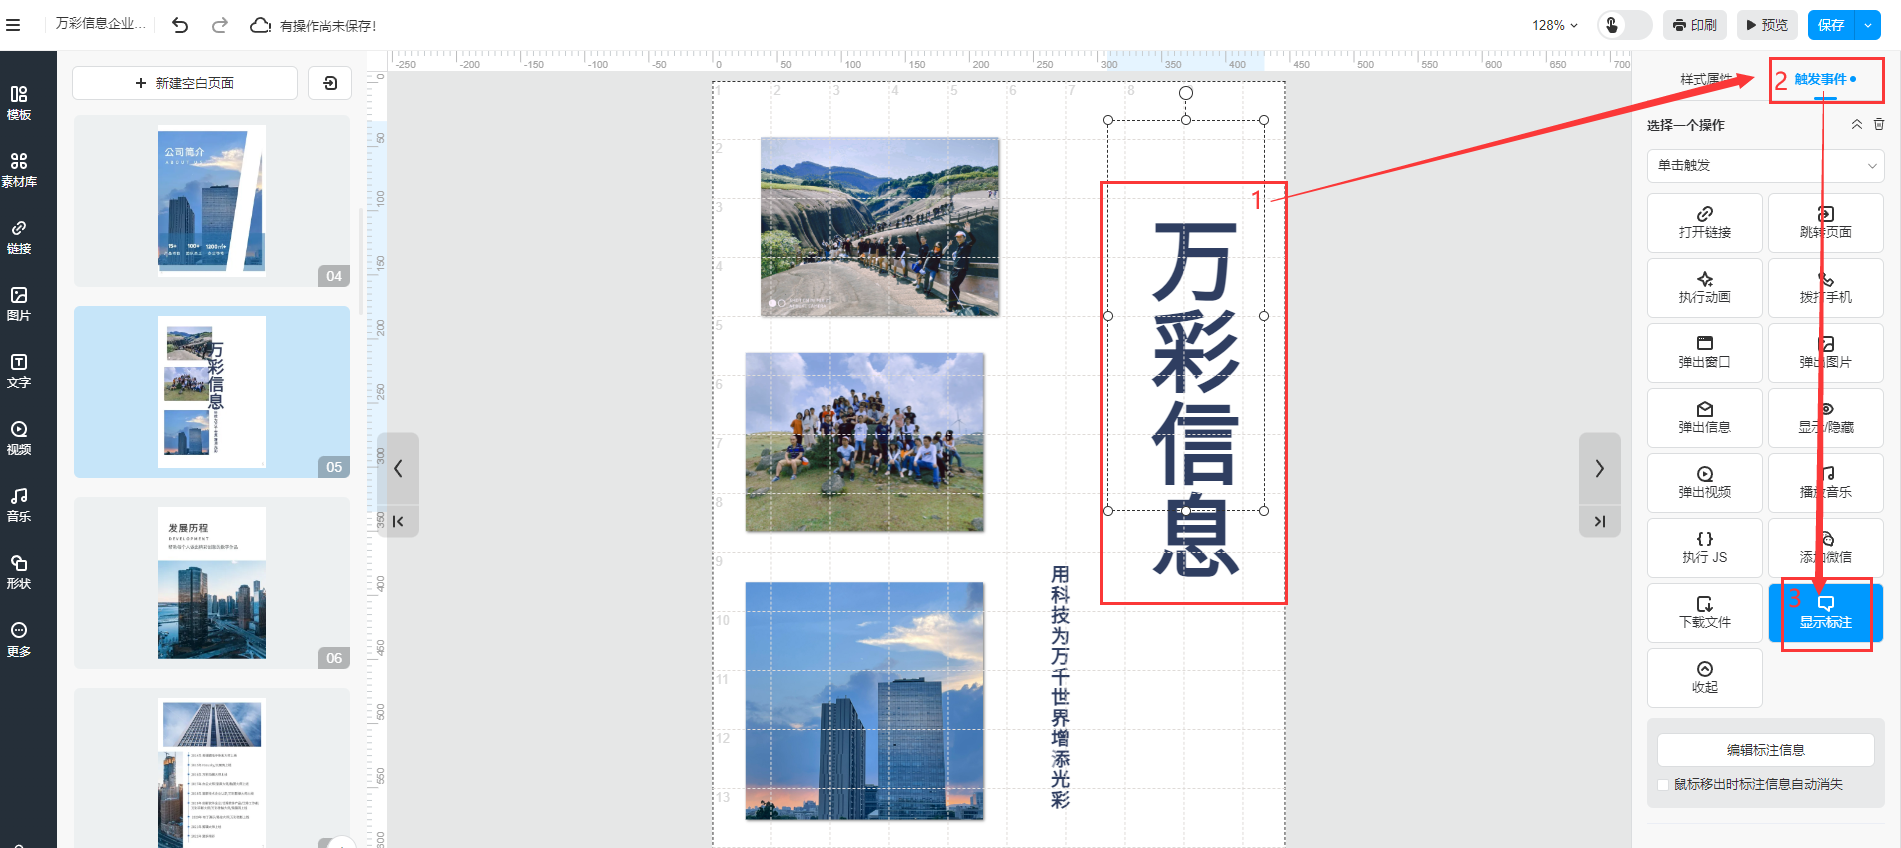Expand the 保存 save options arrow
The image size is (1901, 848).
[x=1868, y=25]
